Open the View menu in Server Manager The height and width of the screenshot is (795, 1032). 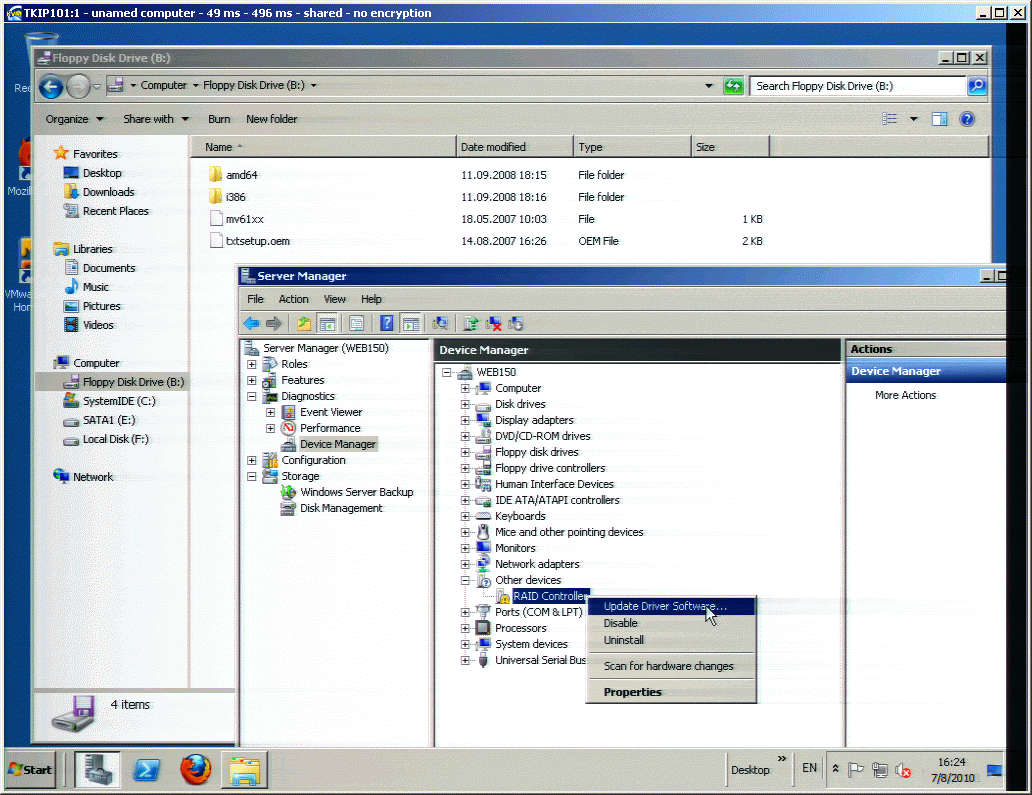[x=334, y=299]
